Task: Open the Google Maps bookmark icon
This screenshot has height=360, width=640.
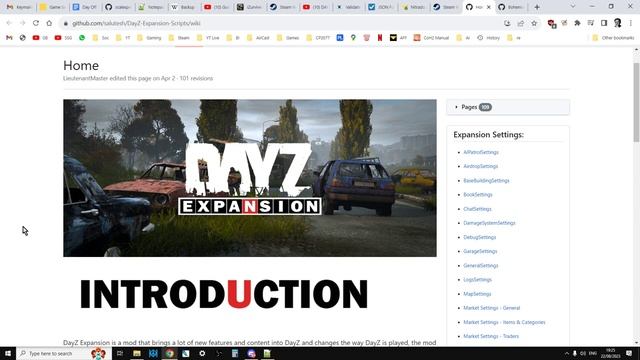Action: tap(353, 38)
